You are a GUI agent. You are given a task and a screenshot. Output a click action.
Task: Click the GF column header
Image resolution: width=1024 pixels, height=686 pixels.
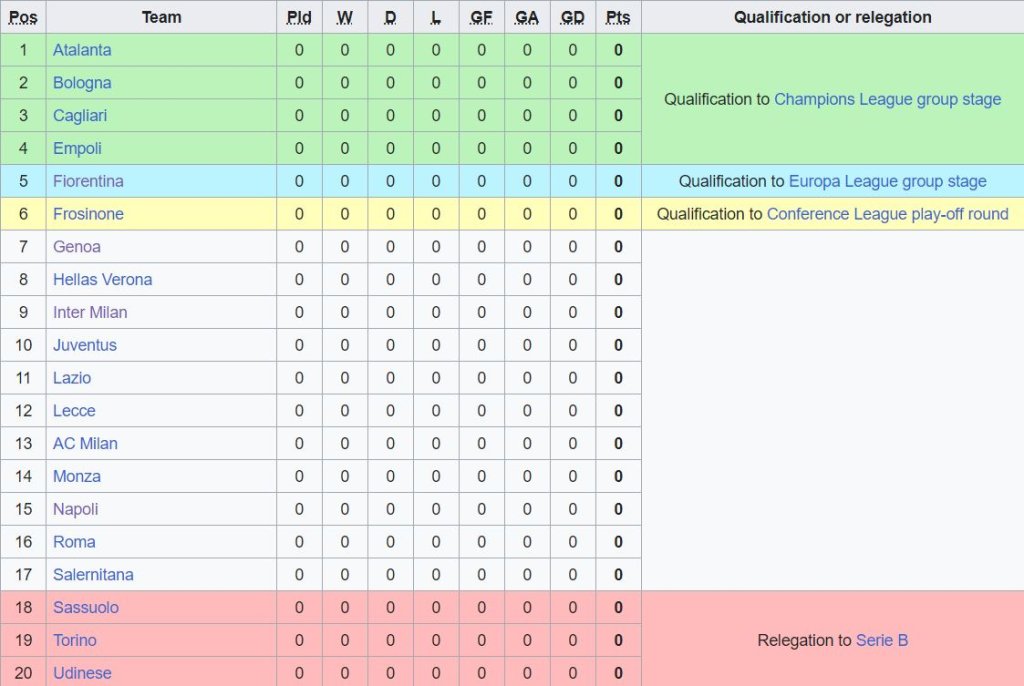pos(481,17)
